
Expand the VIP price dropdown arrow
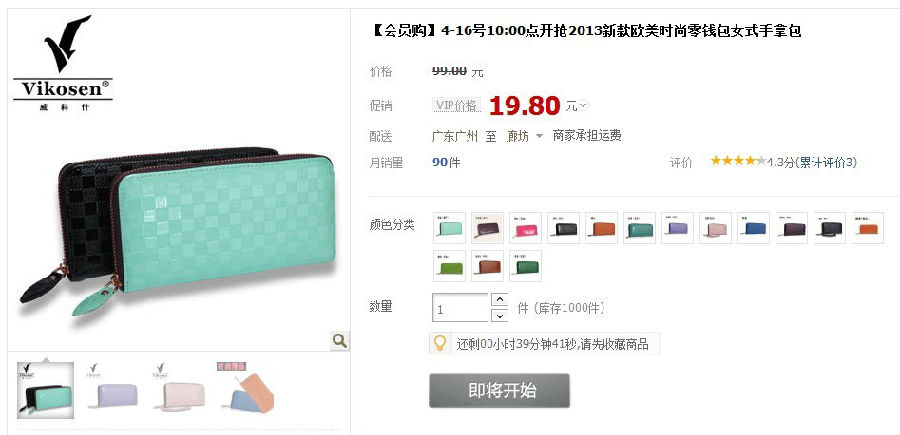pos(583,106)
